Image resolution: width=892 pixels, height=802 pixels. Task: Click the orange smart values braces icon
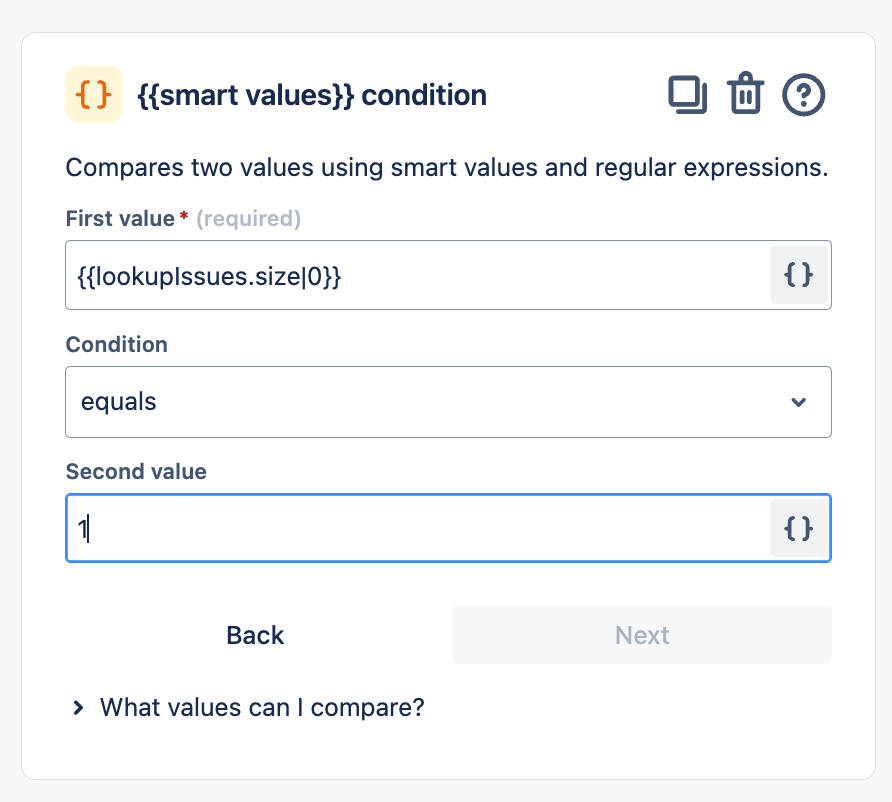(94, 94)
